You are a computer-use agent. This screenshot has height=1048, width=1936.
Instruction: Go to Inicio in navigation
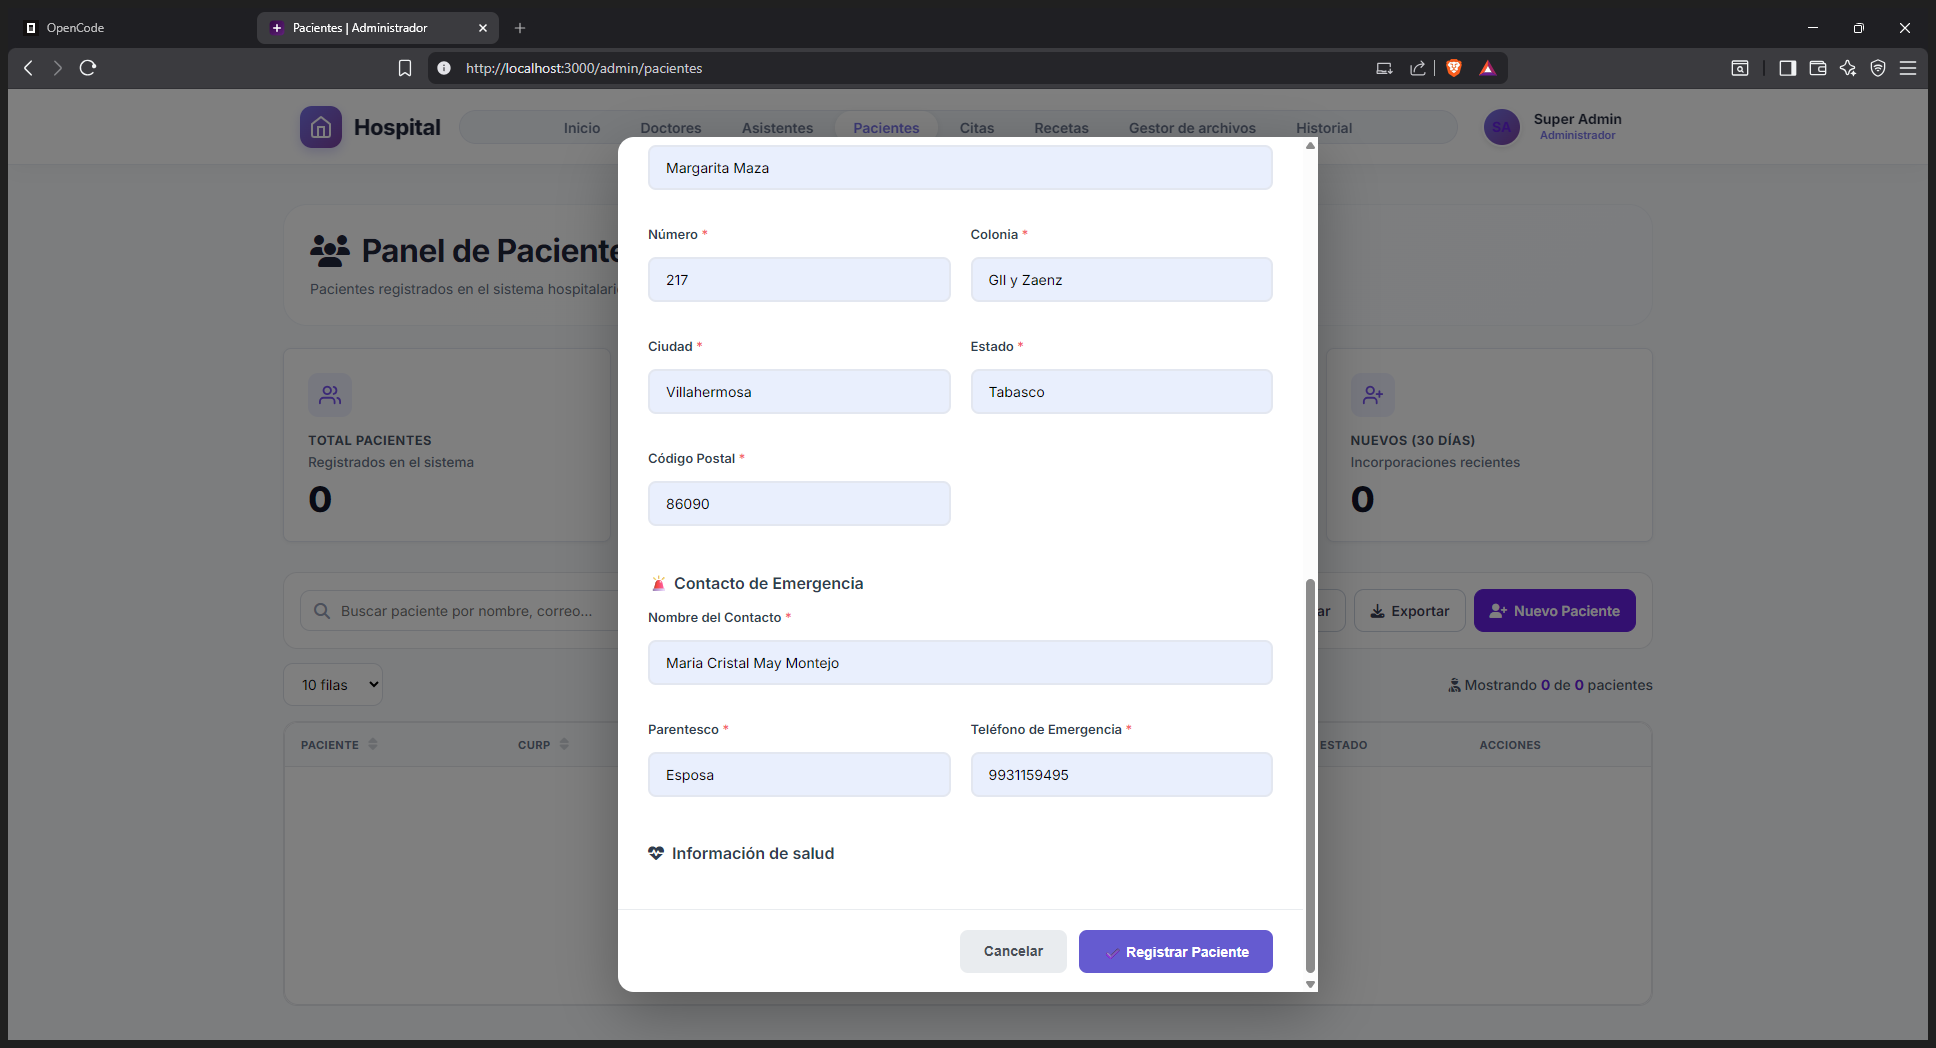582,128
